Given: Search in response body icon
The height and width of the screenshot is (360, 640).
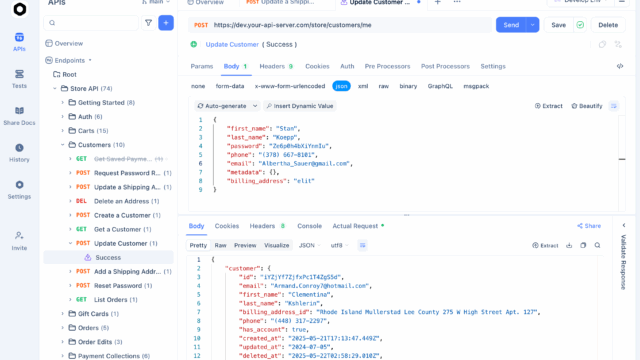Looking at the screenshot, I should (598, 245).
